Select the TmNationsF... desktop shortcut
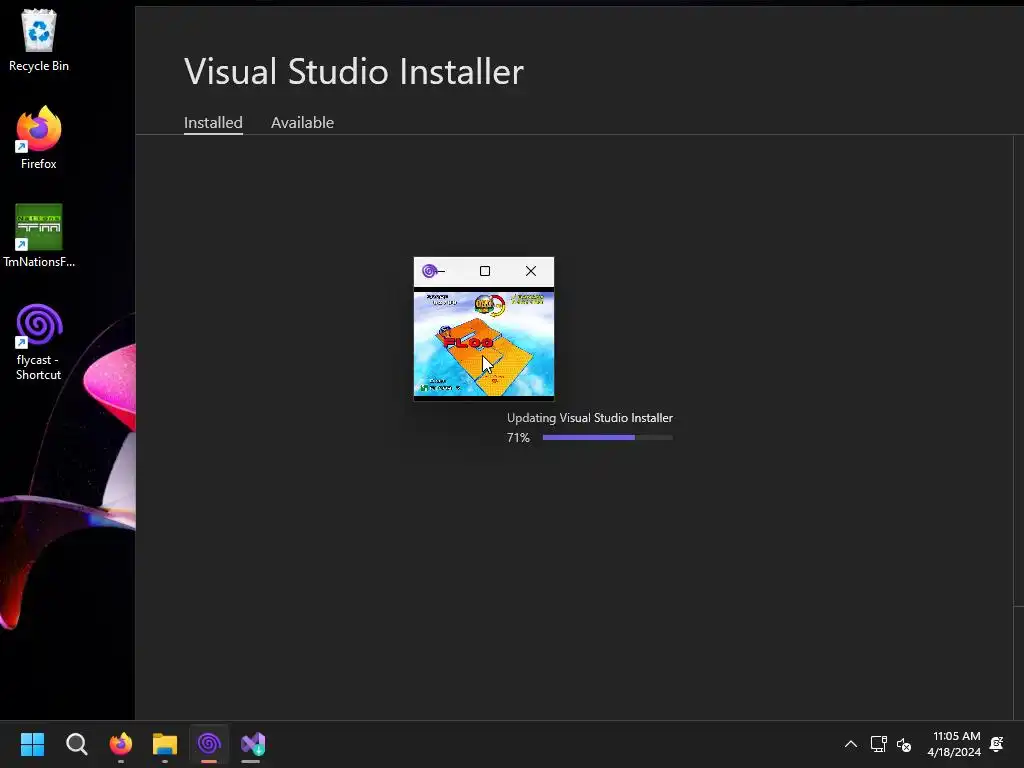The height and width of the screenshot is (768, 1024). click(39, 236)
